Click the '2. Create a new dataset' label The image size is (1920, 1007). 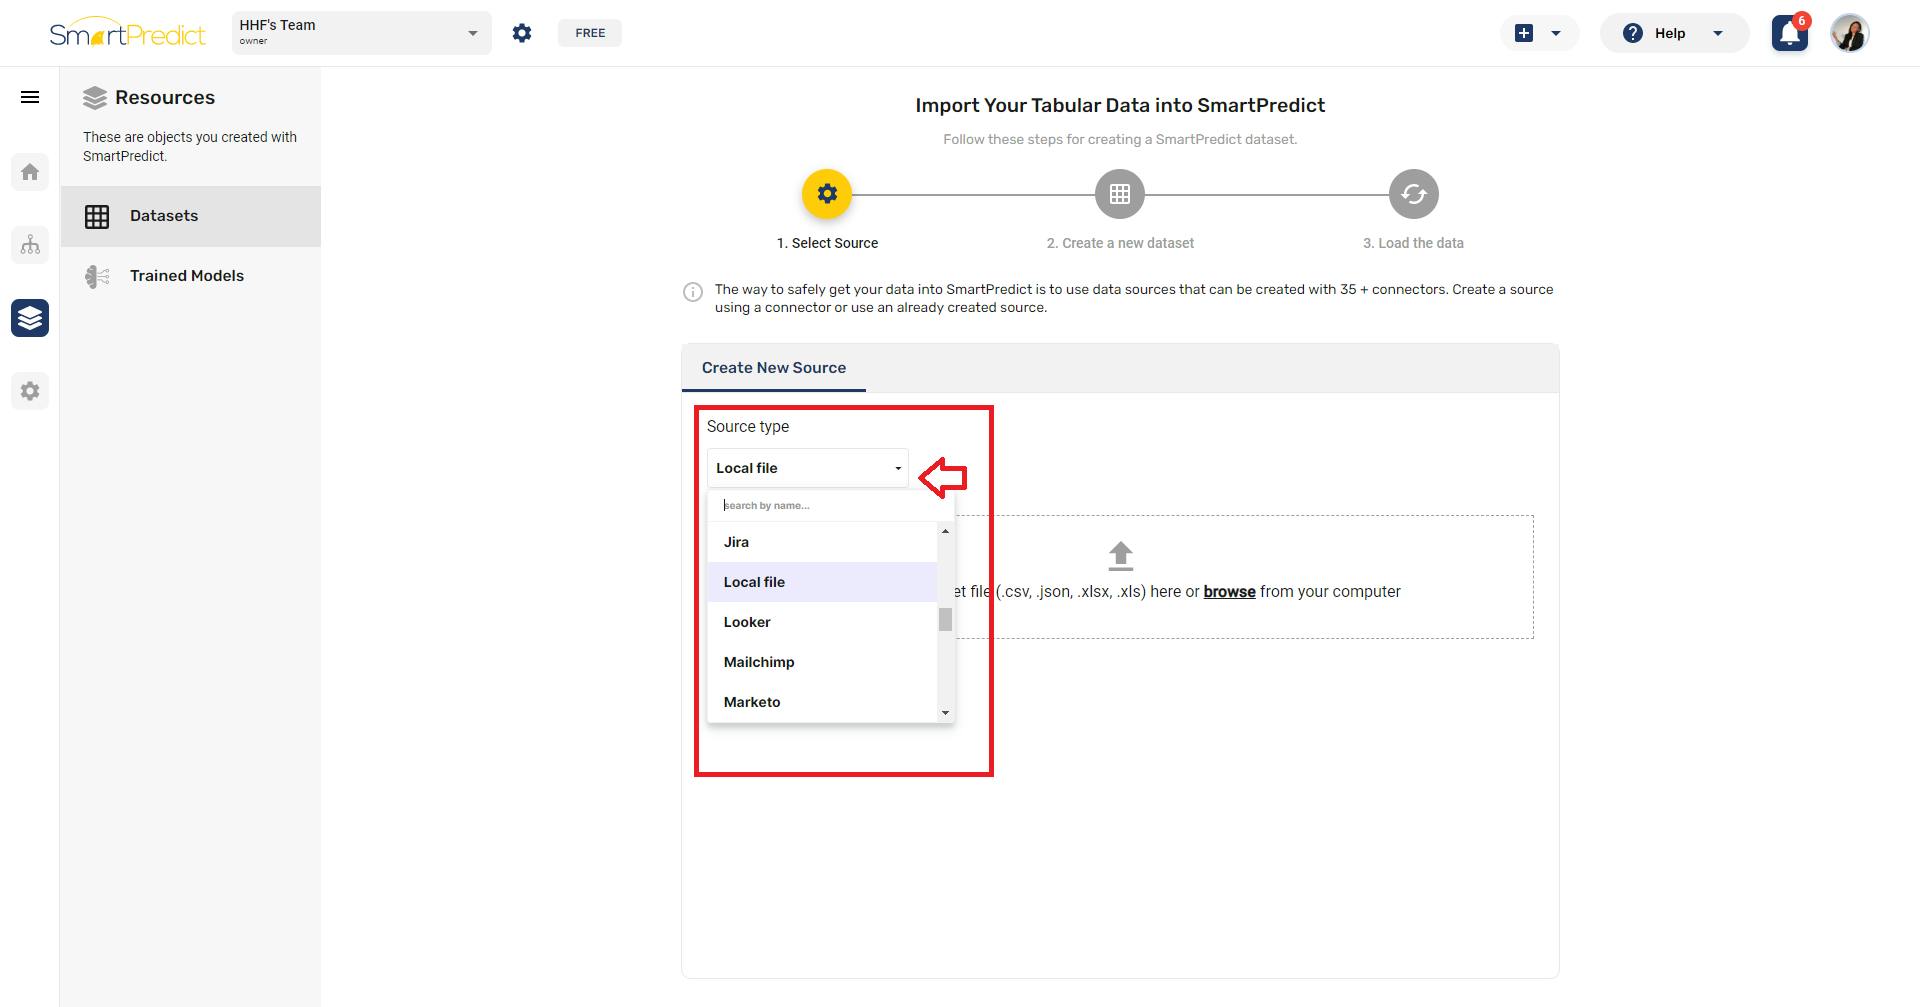pyautogui.click(x=1120, y=243)
